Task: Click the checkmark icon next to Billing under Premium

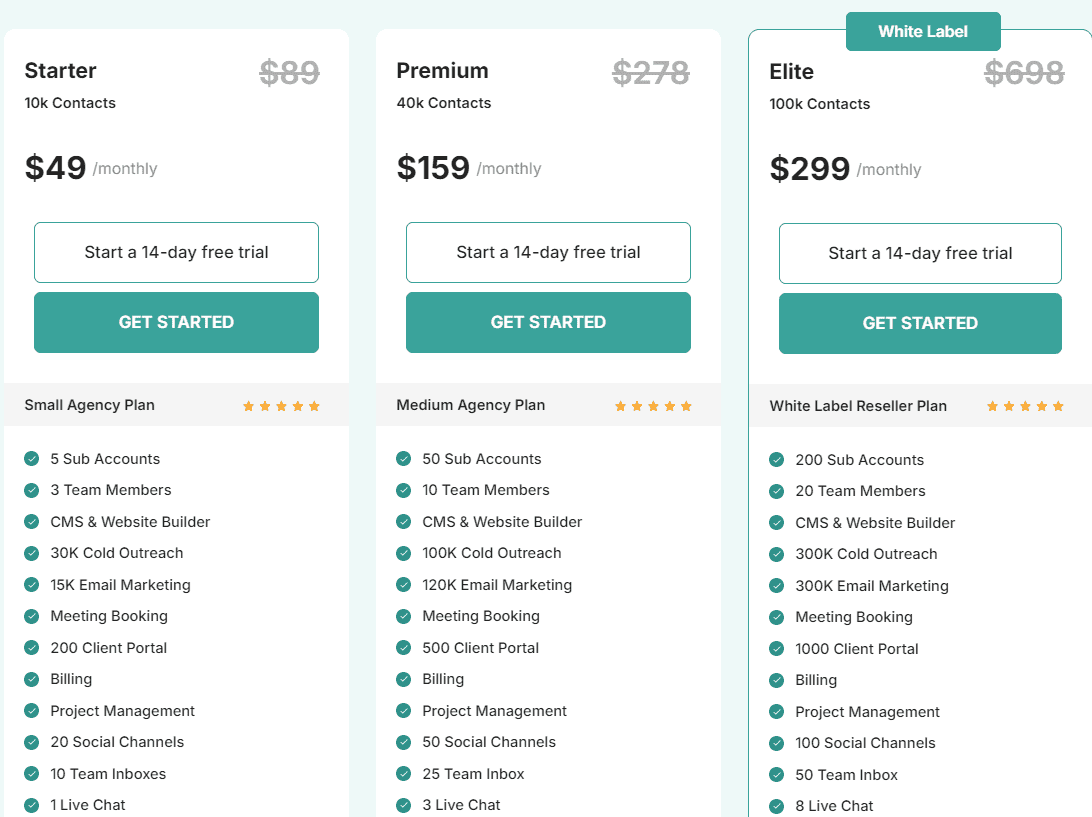Action: (x=403, y=678)
